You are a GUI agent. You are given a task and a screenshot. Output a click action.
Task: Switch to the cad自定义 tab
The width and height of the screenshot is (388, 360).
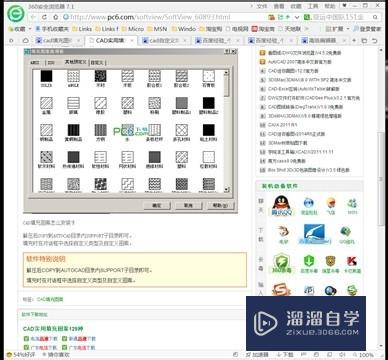tap(164, 41)
